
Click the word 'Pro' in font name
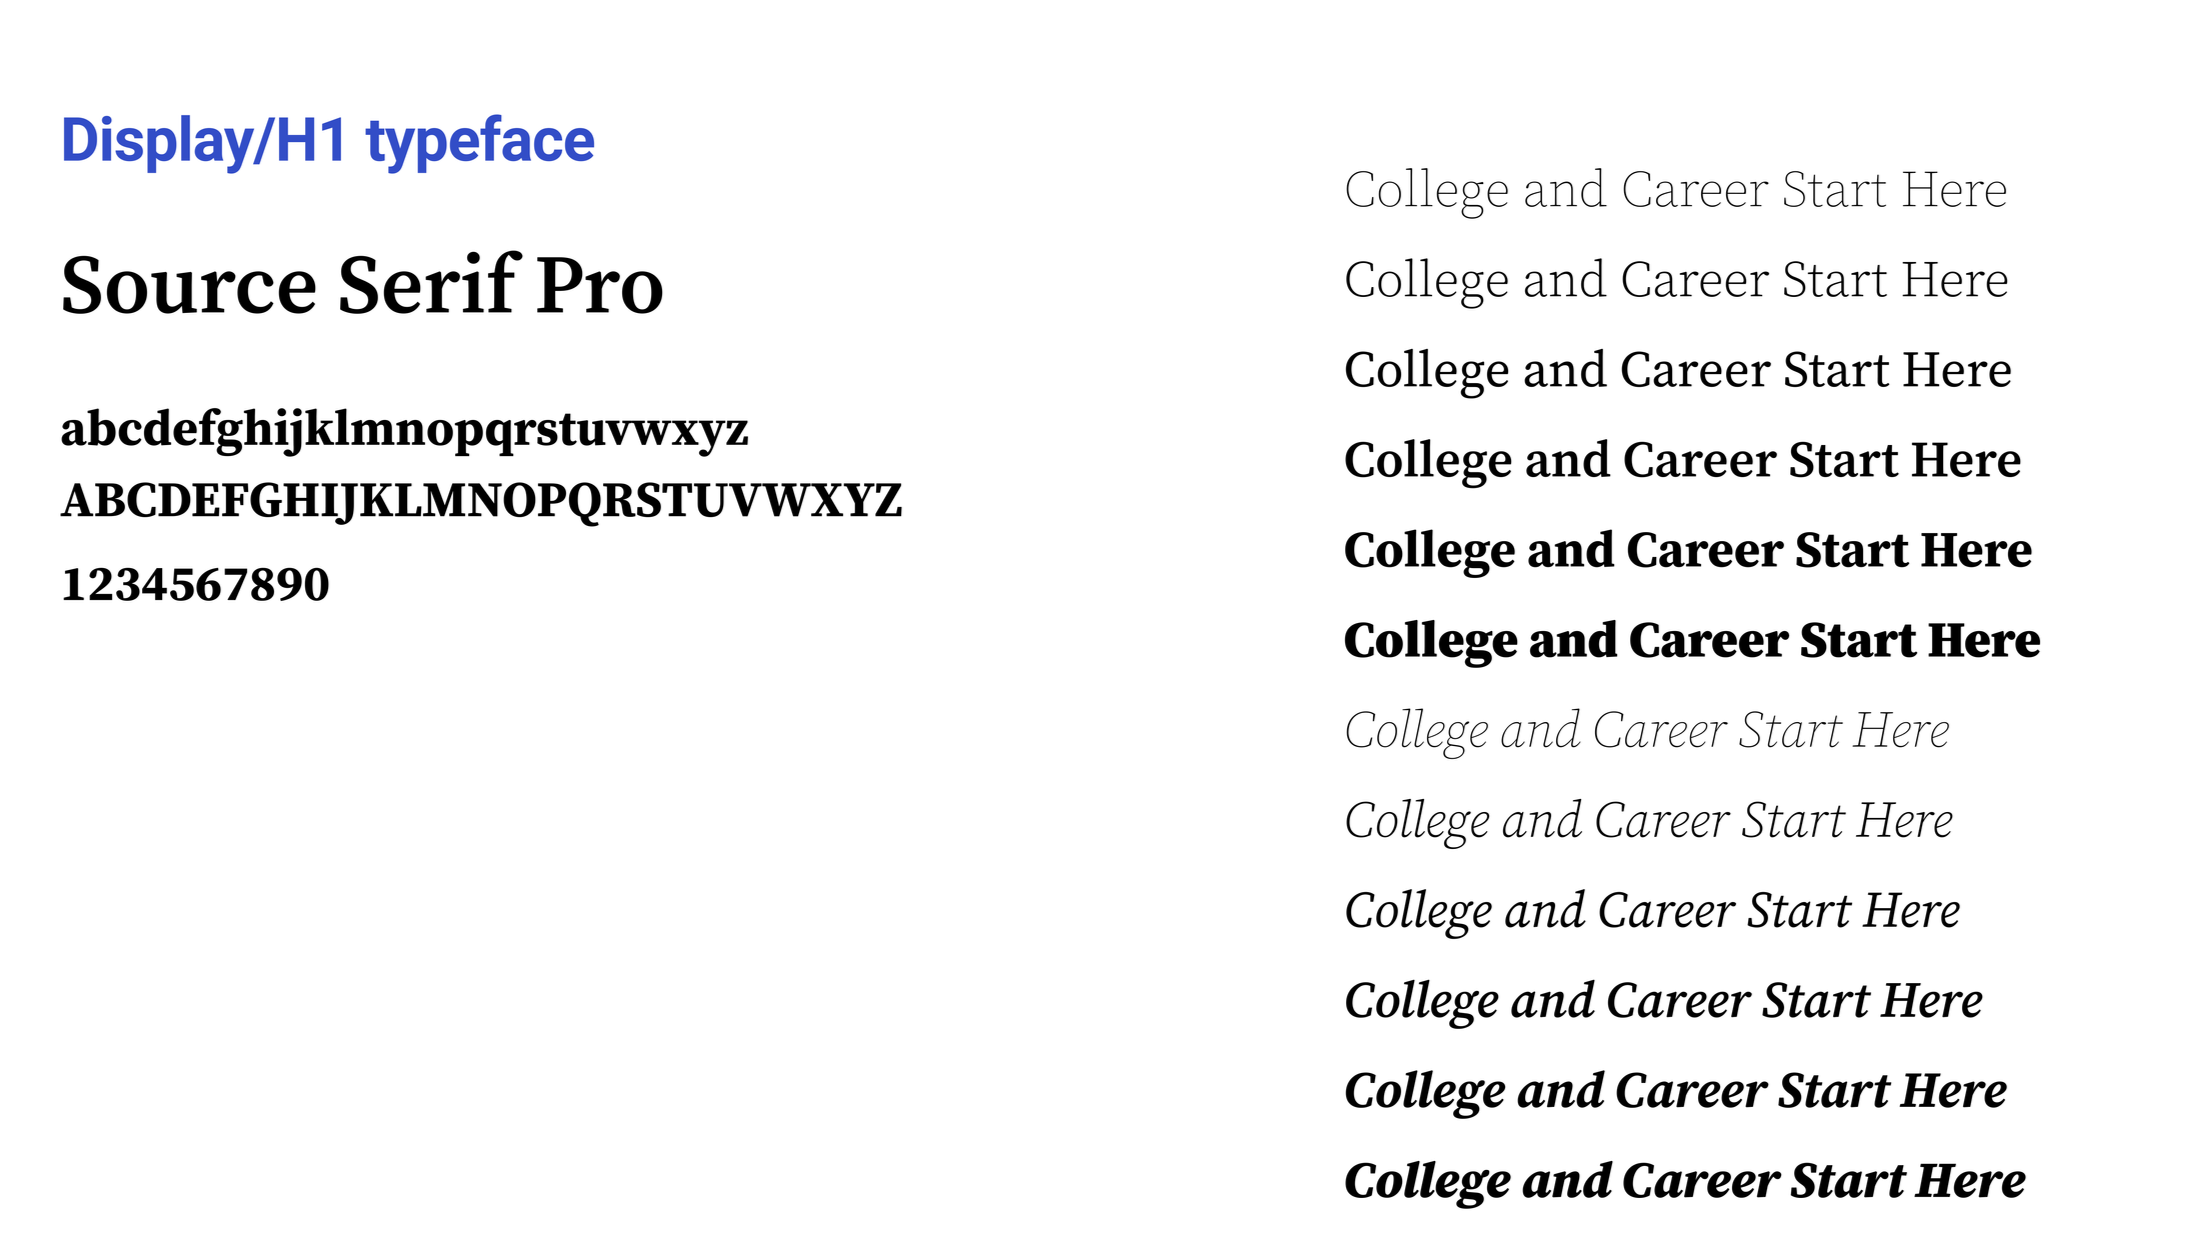[600, 288]
